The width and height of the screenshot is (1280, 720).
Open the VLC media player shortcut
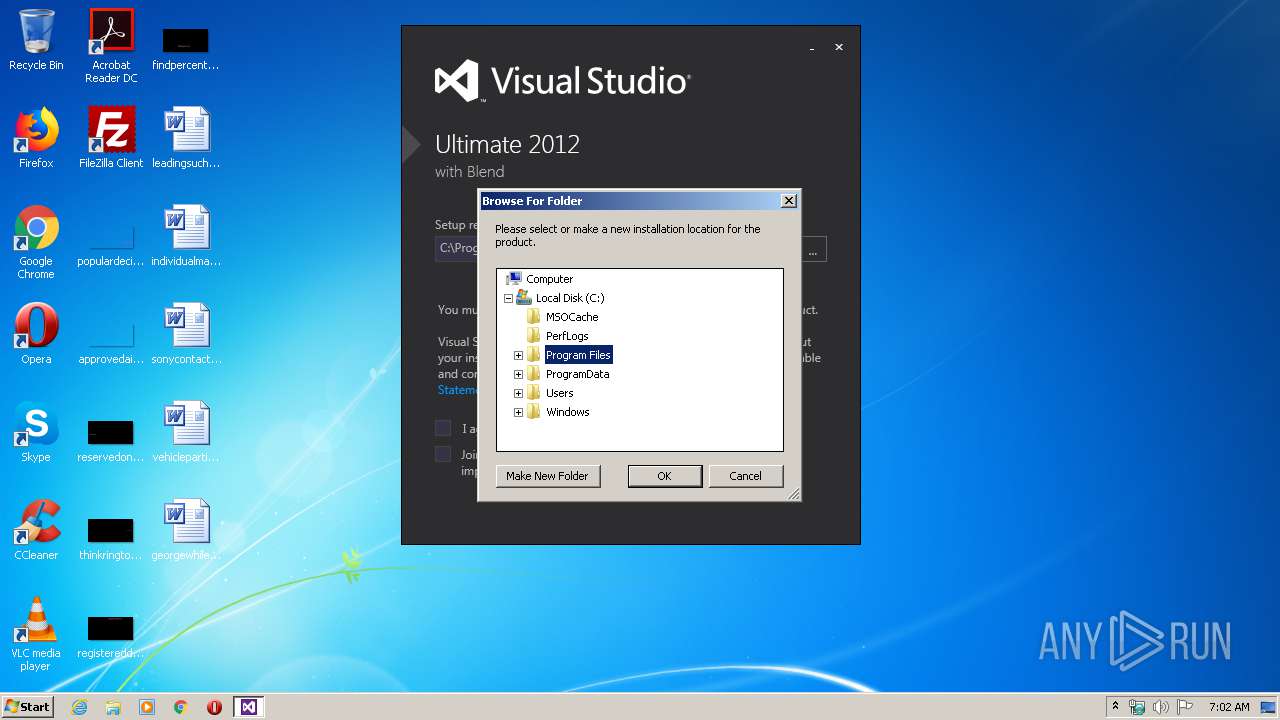tap(36, 634)
